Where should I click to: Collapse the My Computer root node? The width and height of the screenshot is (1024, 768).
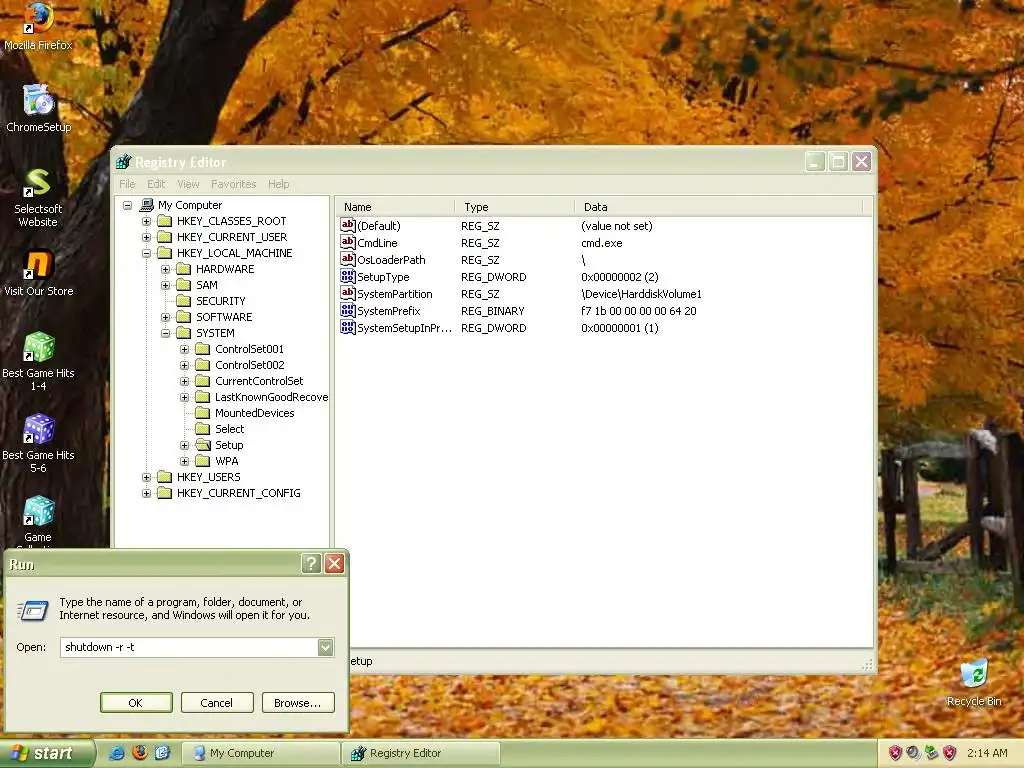tap(127, 205)
